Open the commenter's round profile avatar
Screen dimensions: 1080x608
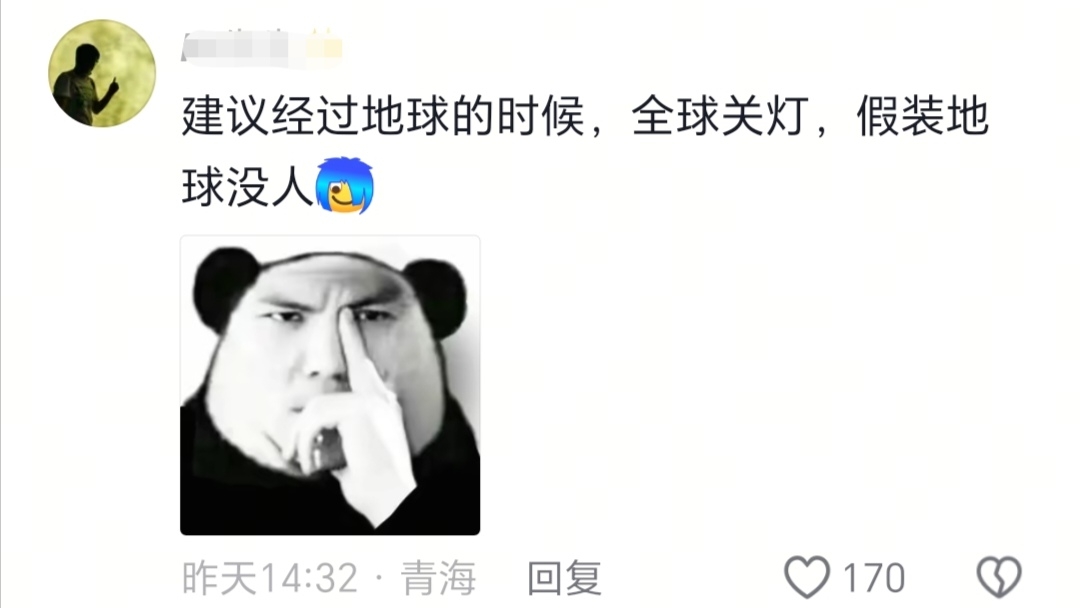click(102, 73)
